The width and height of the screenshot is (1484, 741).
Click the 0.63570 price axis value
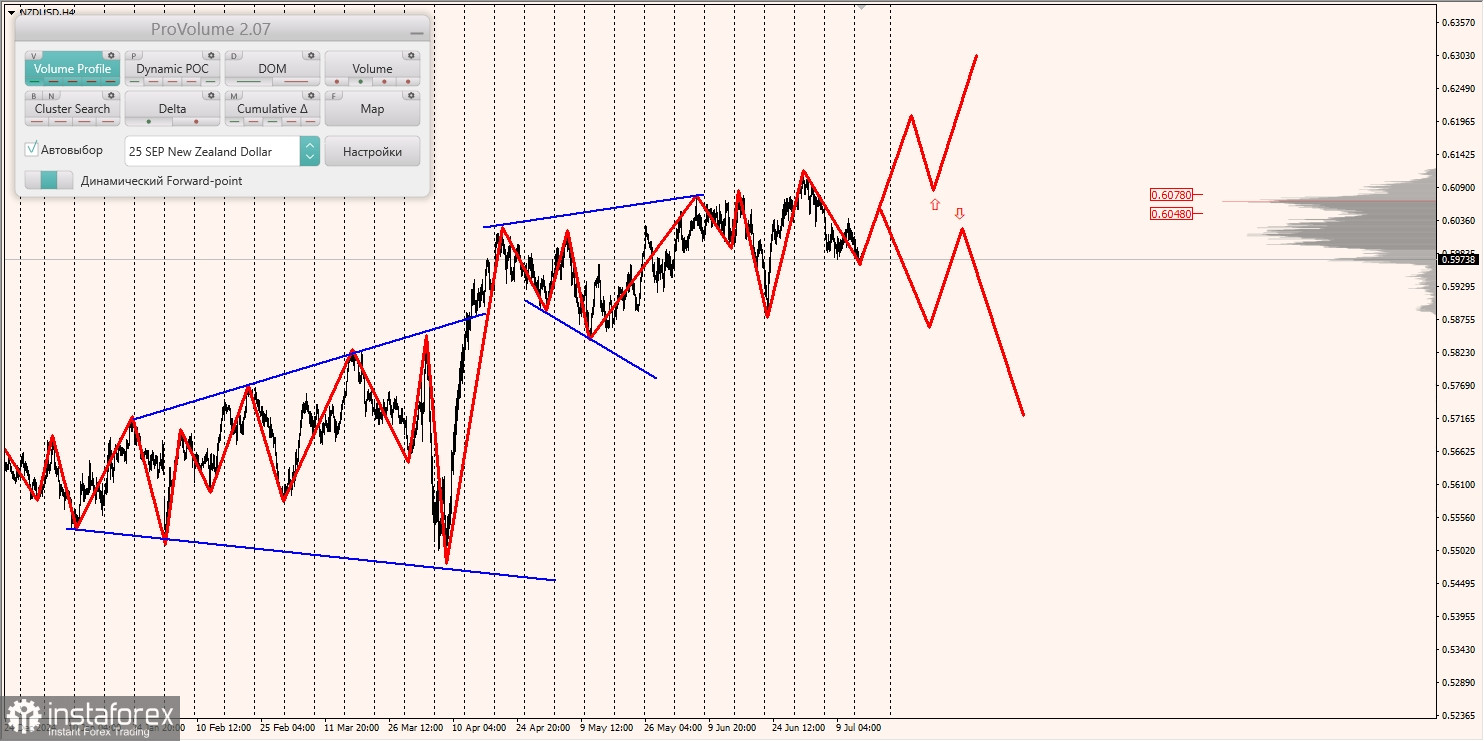[1458, 23]
